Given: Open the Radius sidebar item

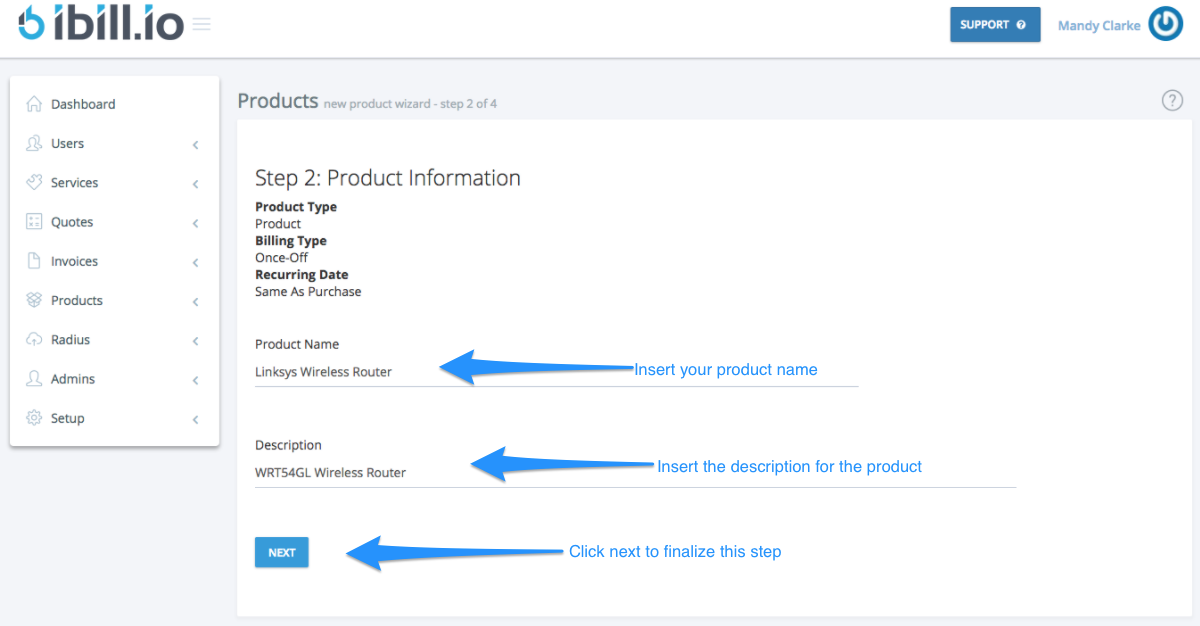Looking at the screenshot, I should pyautogui.click(x=70, y=340).
